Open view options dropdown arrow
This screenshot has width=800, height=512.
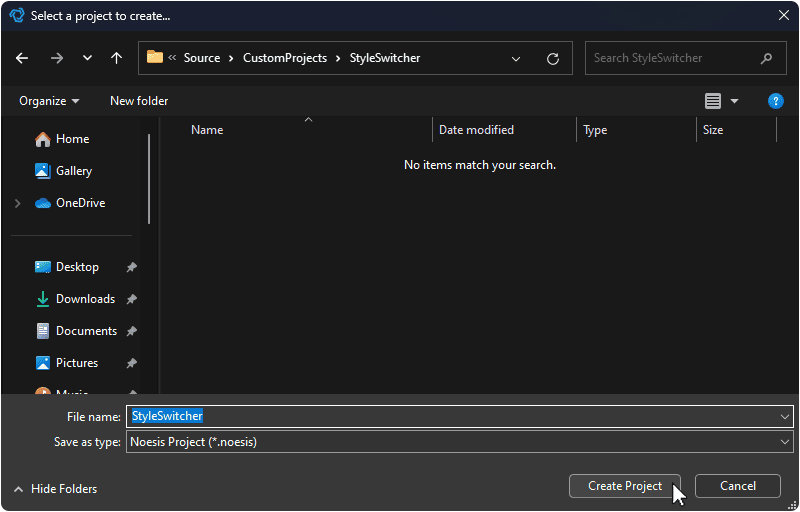tap(734, 101)
